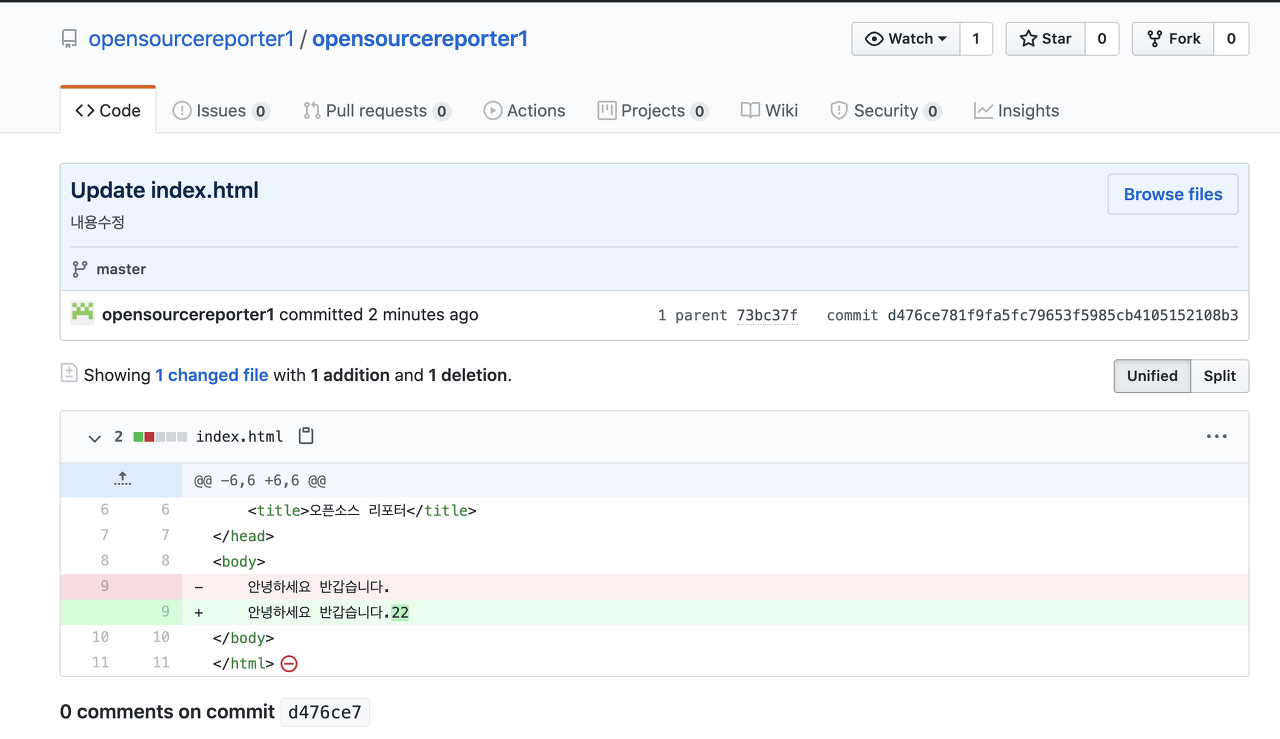
Task: Click the Projects board icon
Action: point(607,111)
